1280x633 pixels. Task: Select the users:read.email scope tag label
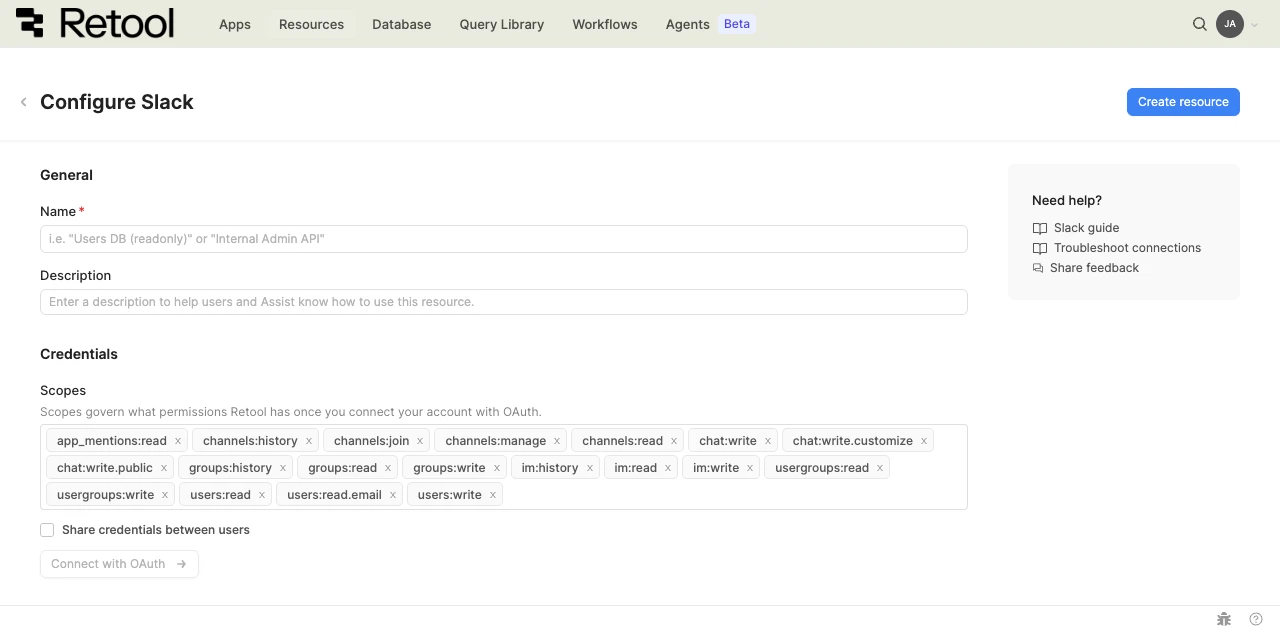(334, 495)
